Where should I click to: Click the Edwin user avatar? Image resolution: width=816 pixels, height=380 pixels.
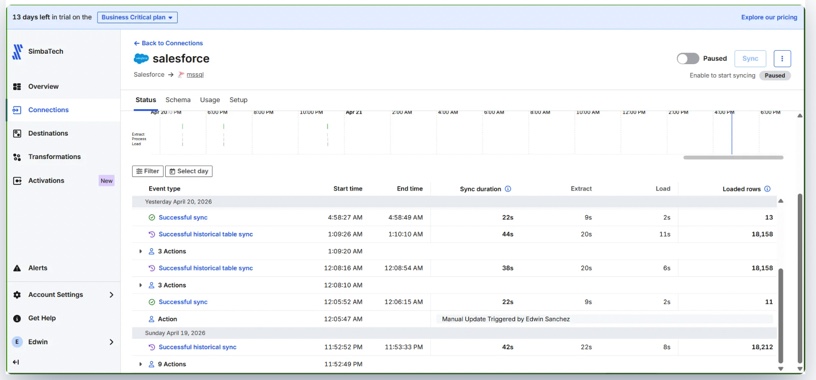[x=17, y=342]
